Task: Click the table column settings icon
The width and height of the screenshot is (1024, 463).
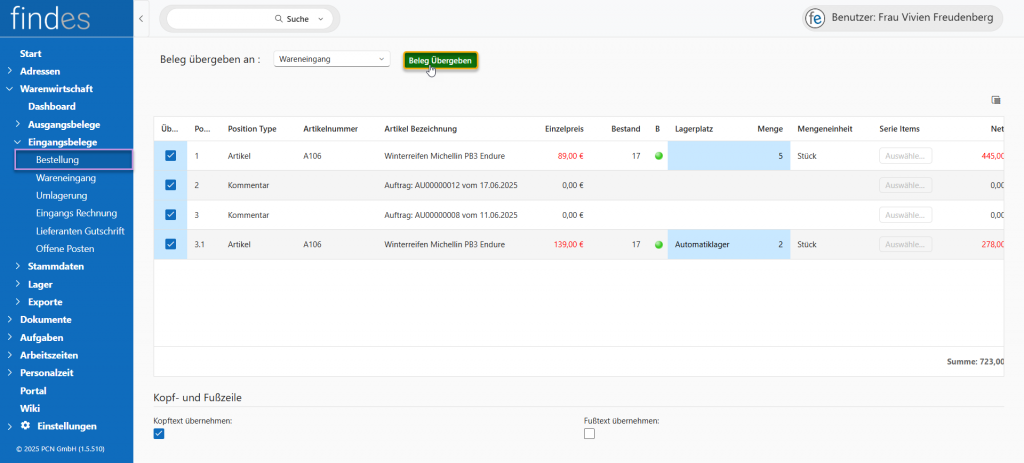Action: coord(996,100)
